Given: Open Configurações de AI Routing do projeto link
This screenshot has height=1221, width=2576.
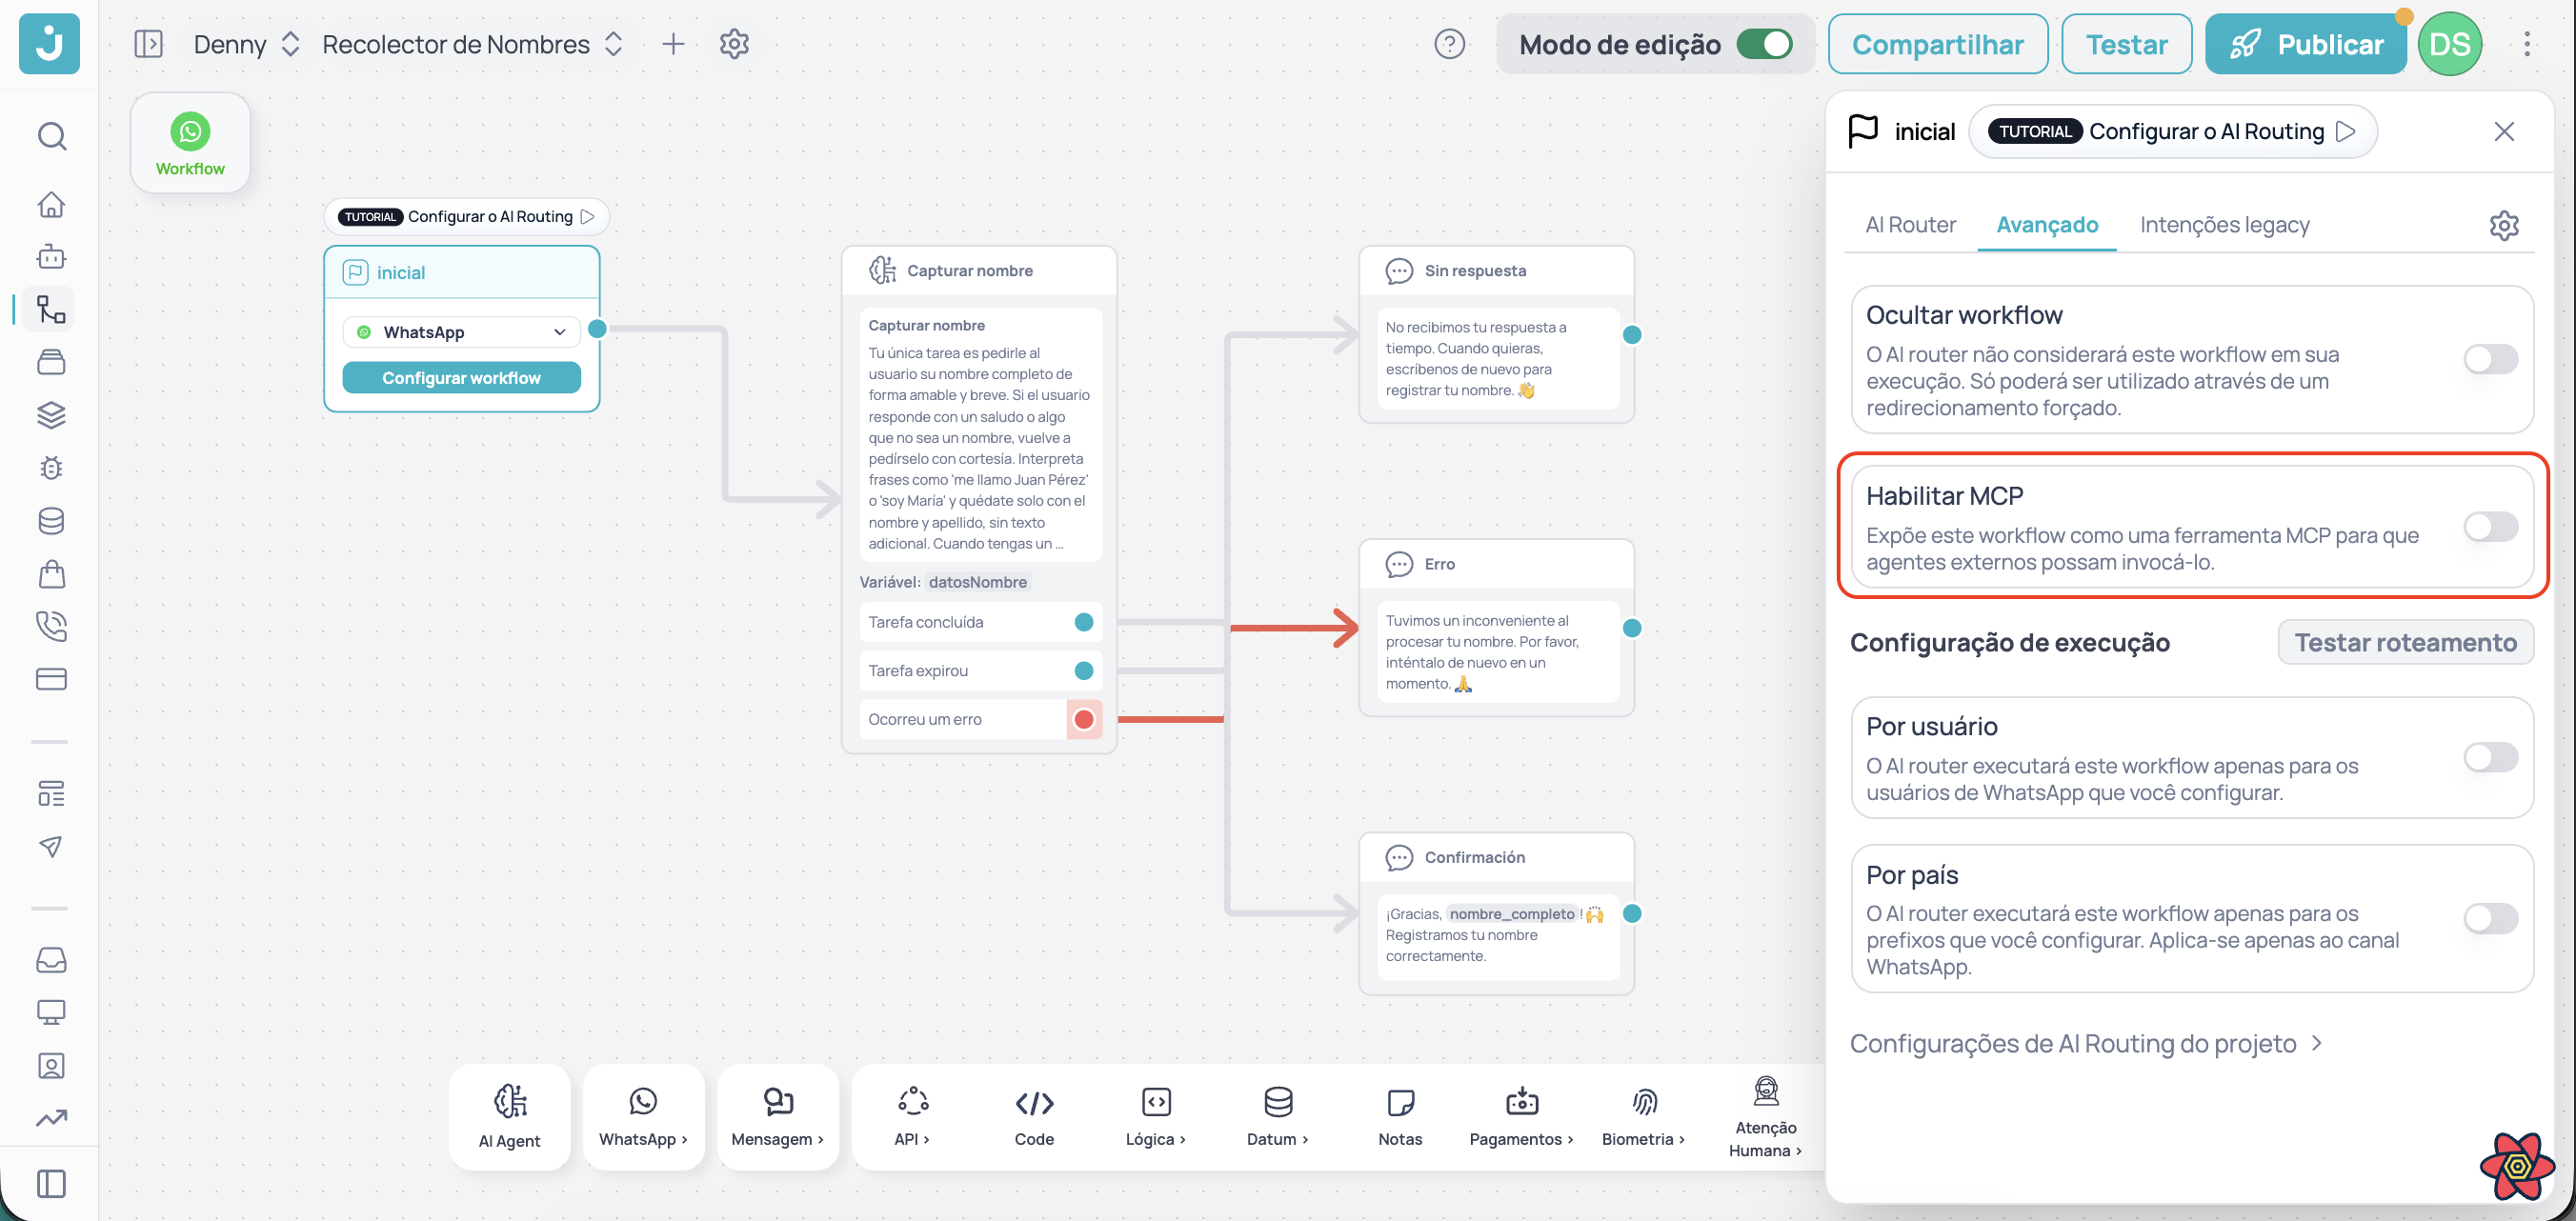Looking at the screenshot, I should tap(2085, 1043).
